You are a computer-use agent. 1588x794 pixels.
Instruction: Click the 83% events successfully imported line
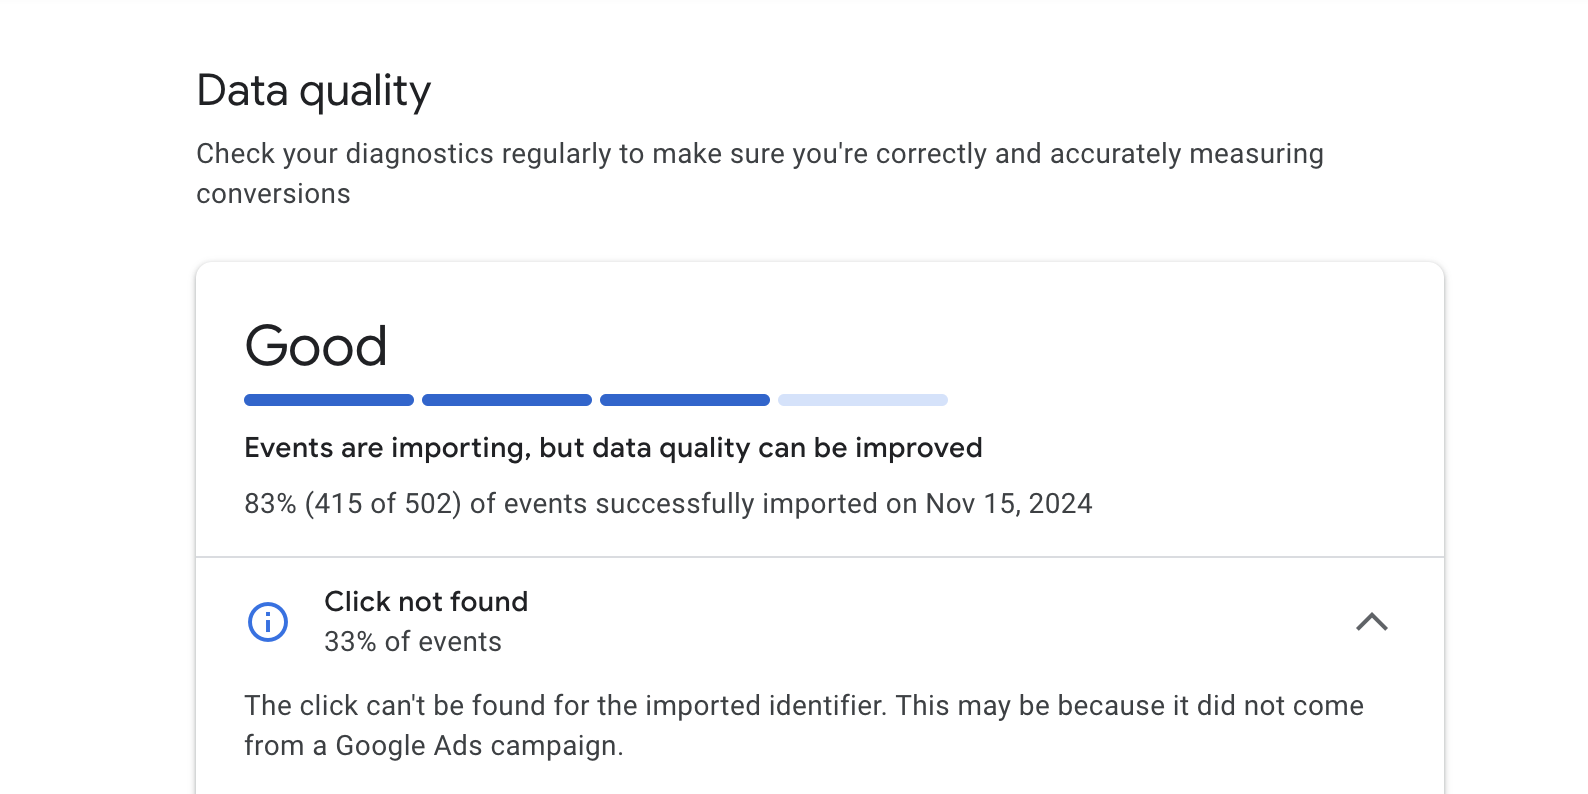tap(668, 503)
